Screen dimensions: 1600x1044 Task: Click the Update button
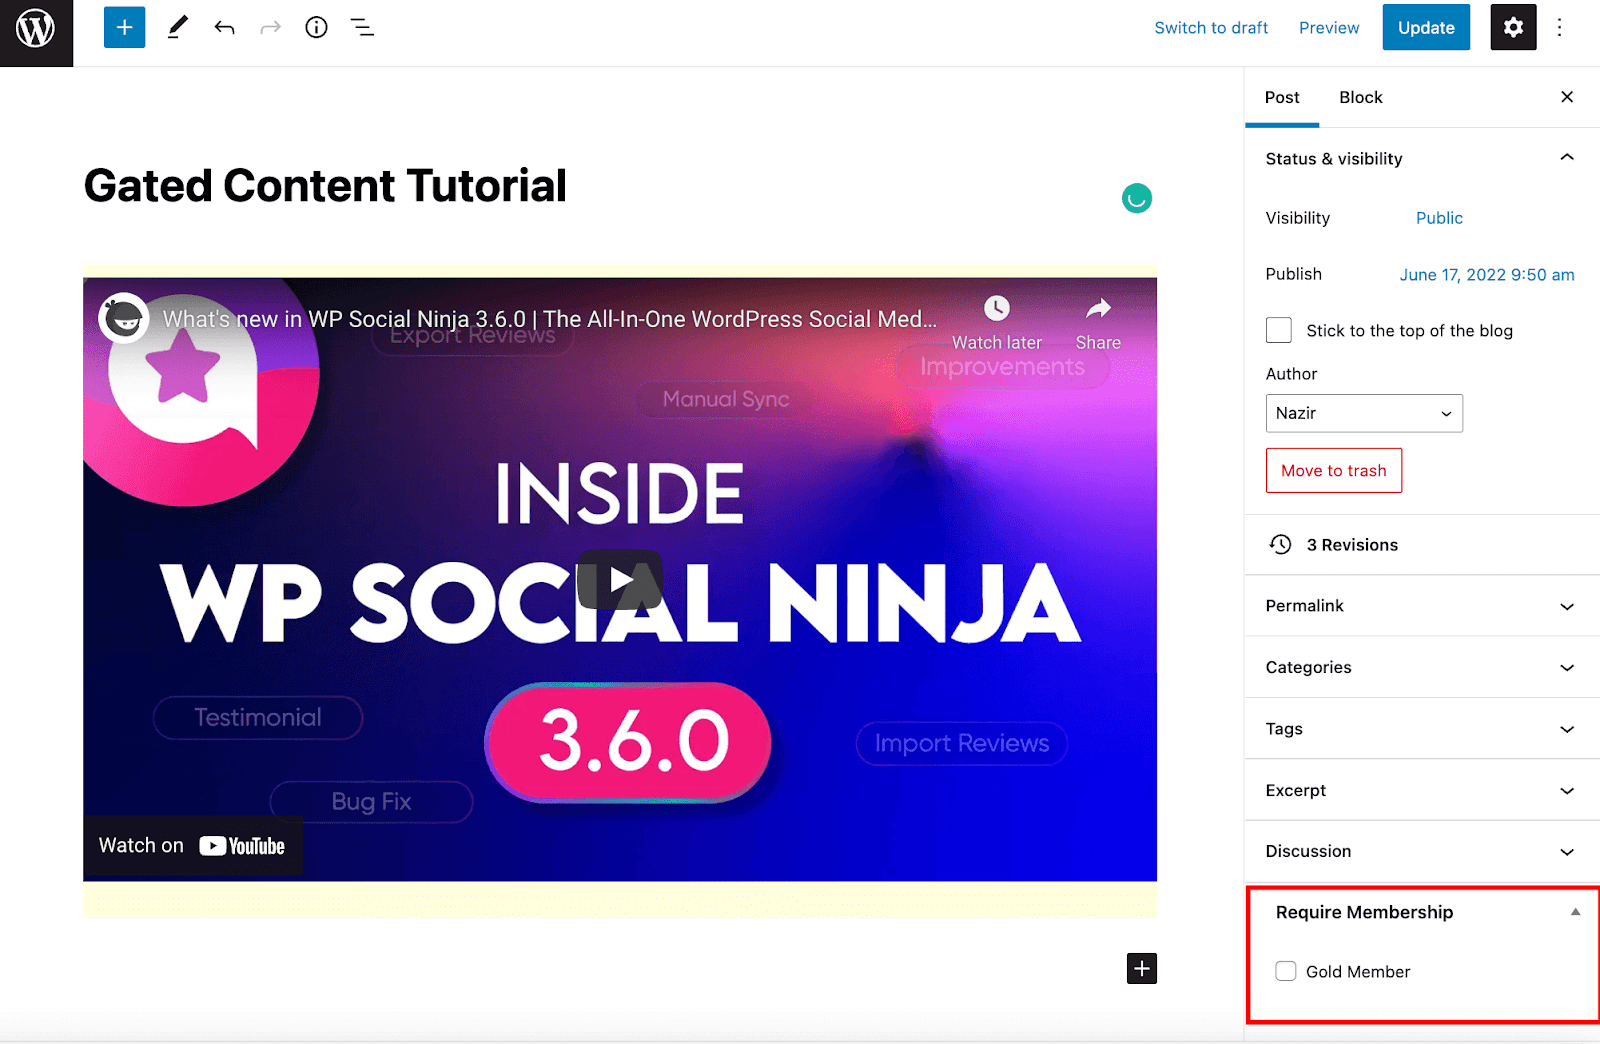click(1426, 27)
